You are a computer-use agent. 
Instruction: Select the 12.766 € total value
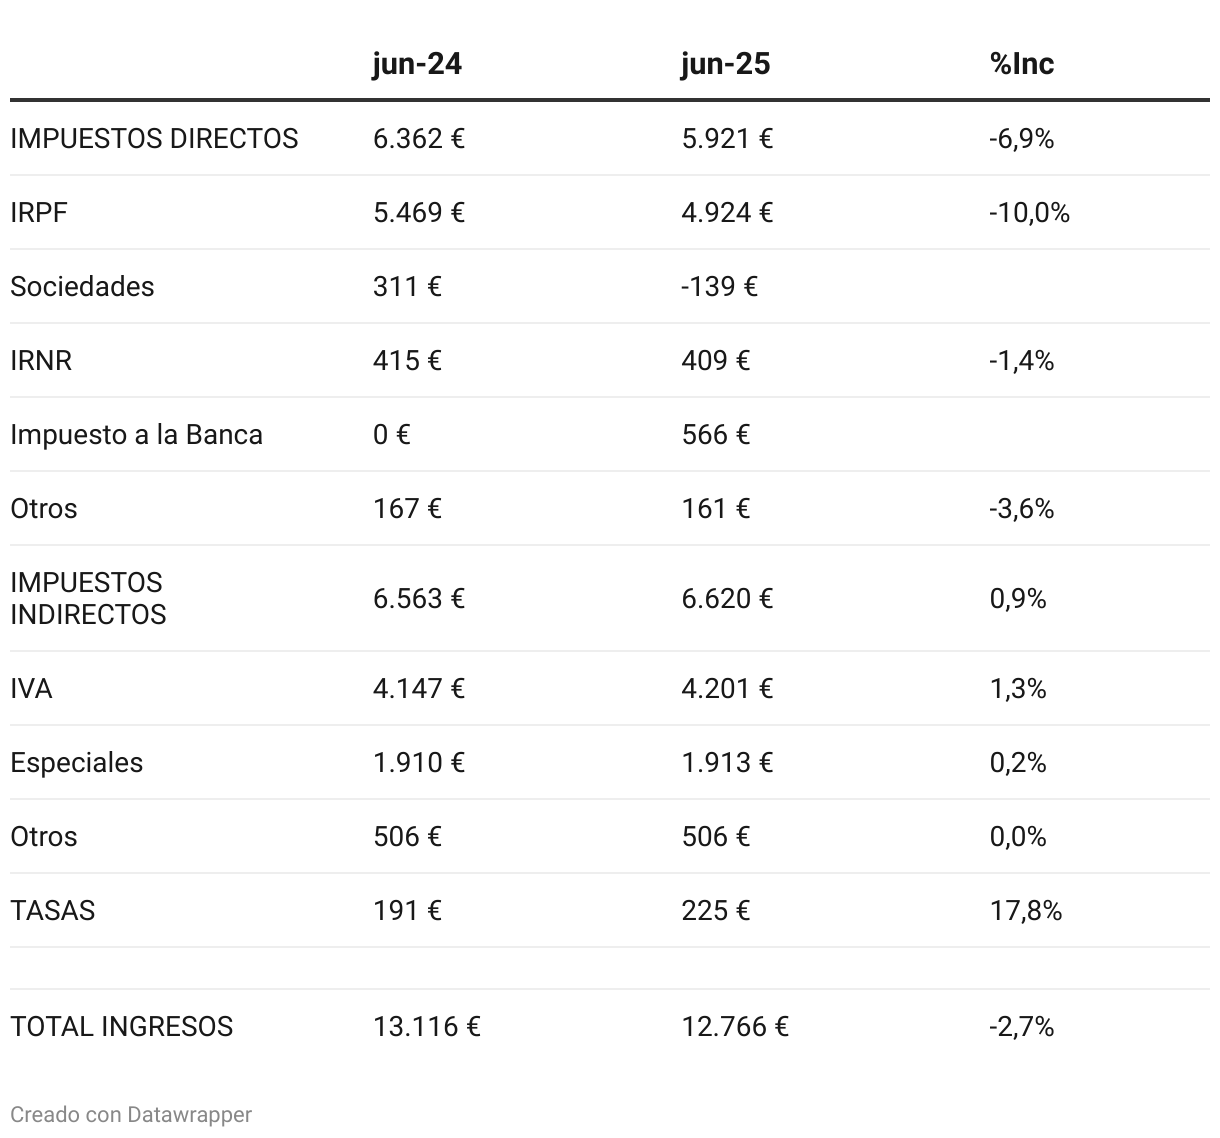(734, 1026)
